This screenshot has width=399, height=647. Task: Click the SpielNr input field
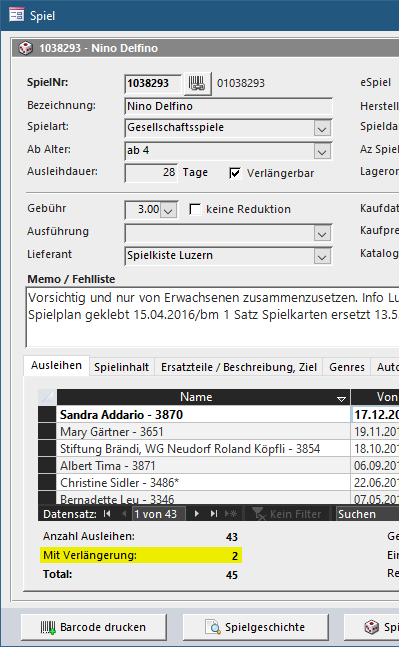(153, 84)
